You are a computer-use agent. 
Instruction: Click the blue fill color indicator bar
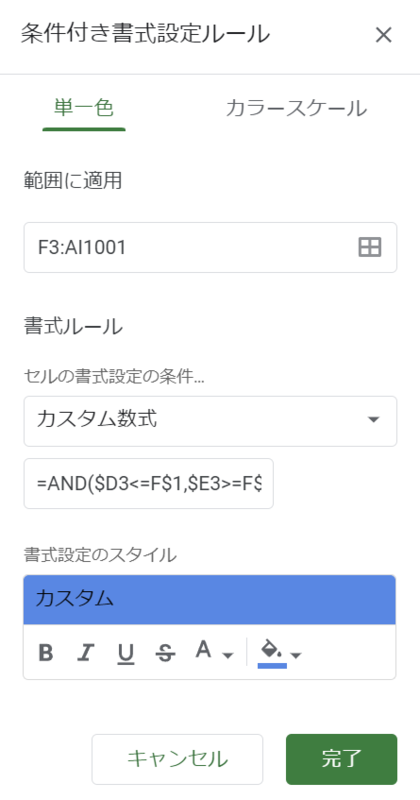272,666
